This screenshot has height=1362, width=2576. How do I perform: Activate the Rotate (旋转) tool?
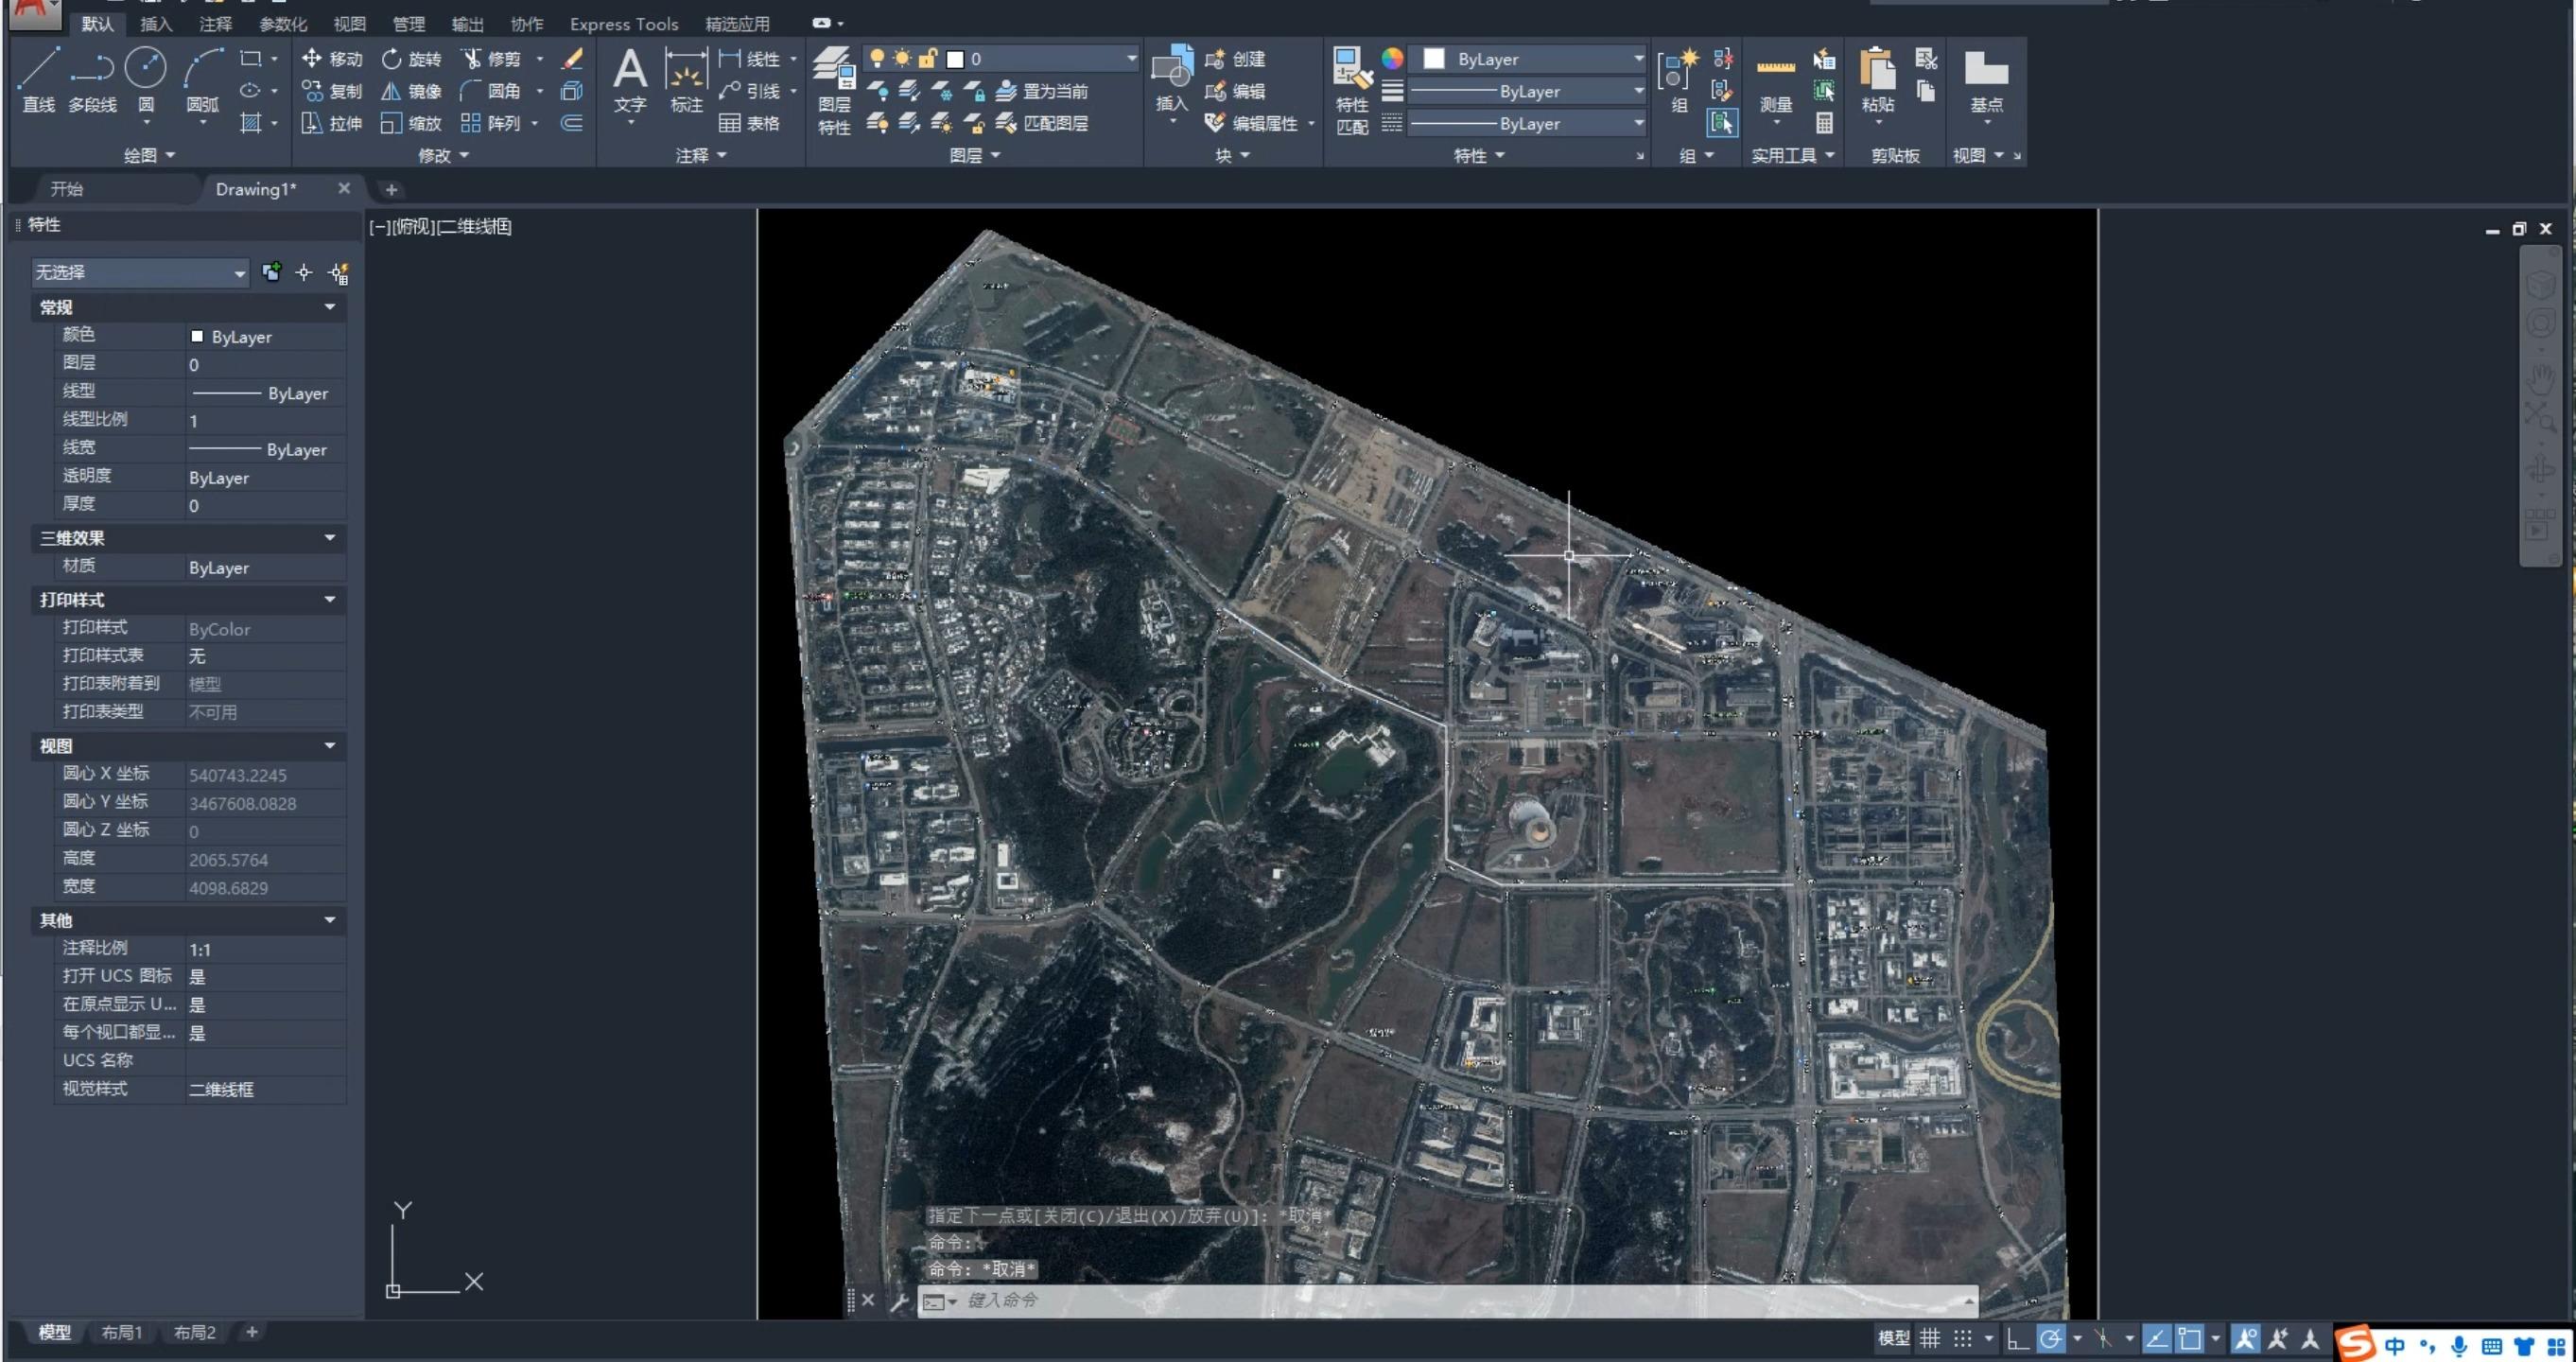point(411,59)
